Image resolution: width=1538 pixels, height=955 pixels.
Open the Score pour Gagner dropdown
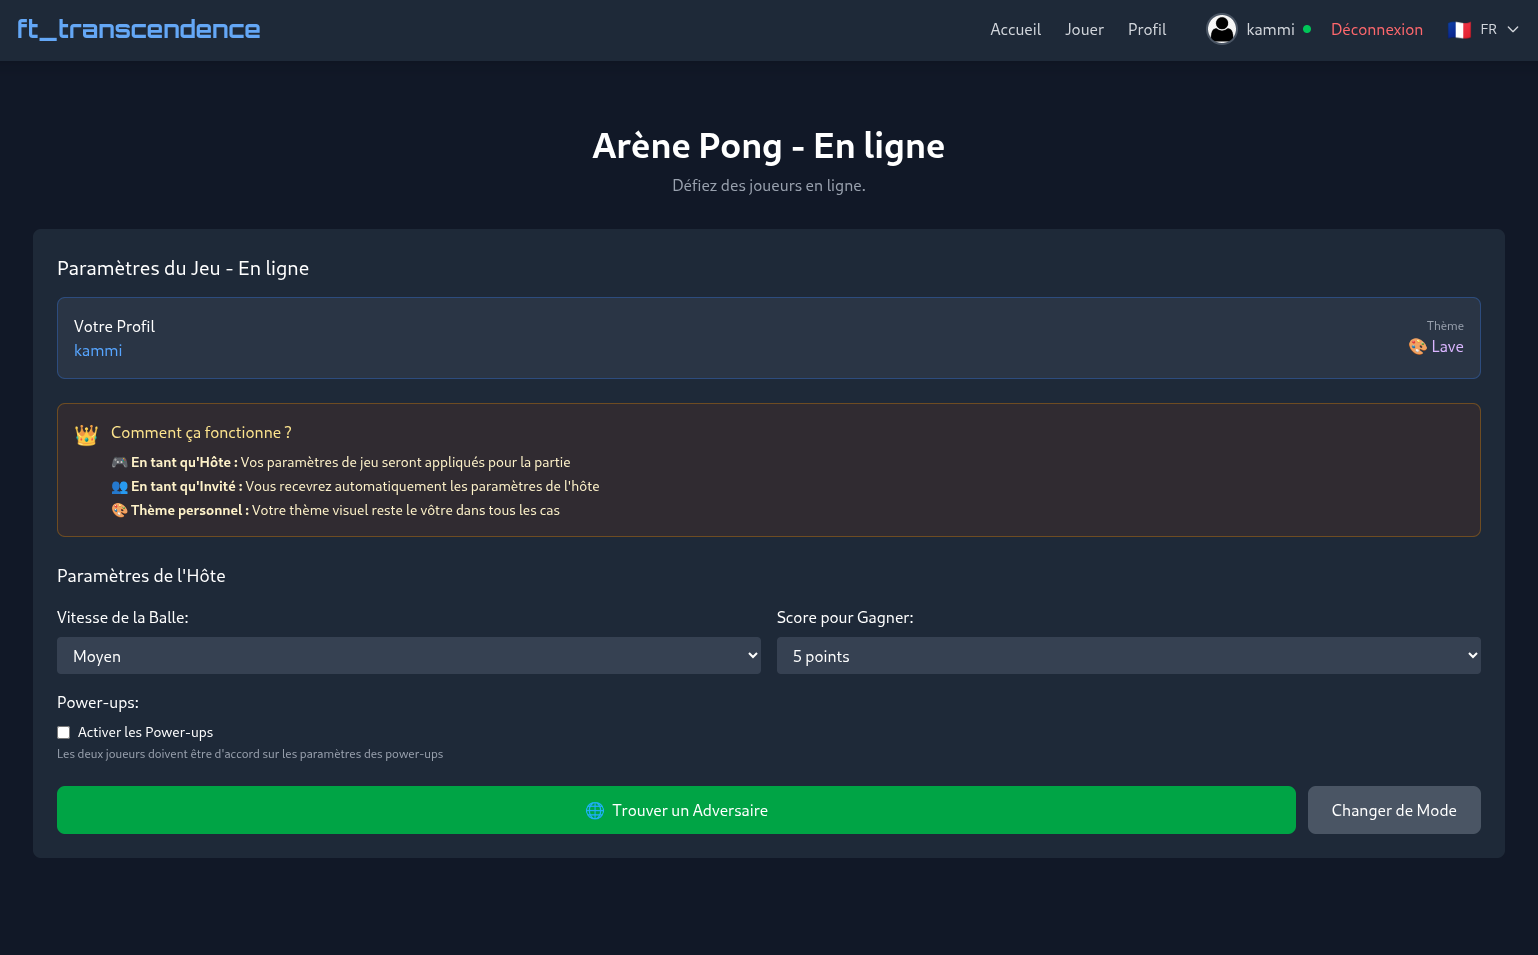tap(1129, 656)
